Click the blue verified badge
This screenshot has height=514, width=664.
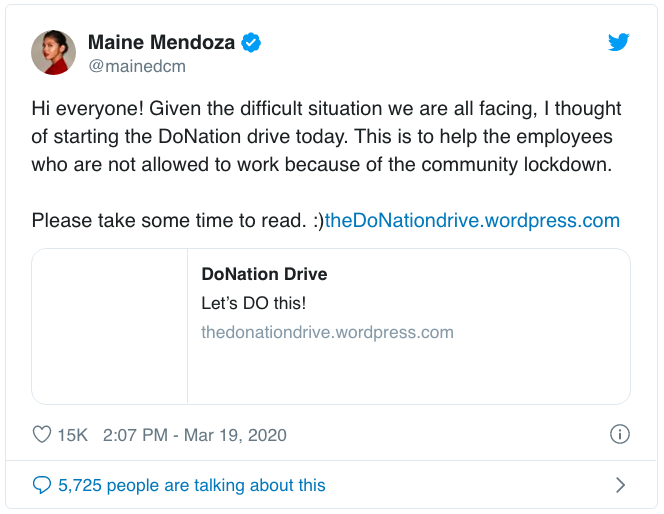coord(254,42)
